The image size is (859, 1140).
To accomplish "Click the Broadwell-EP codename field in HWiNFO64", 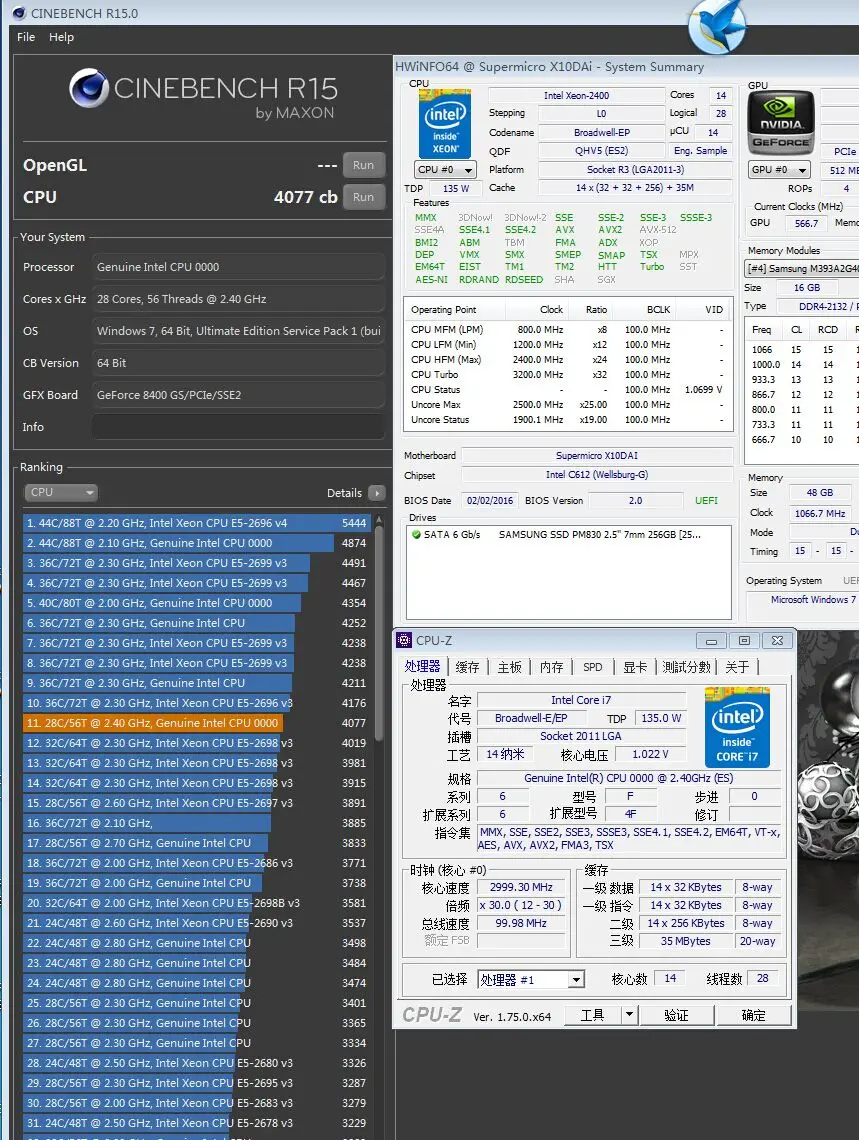I will pyautogui.click(x=602, y=132).
